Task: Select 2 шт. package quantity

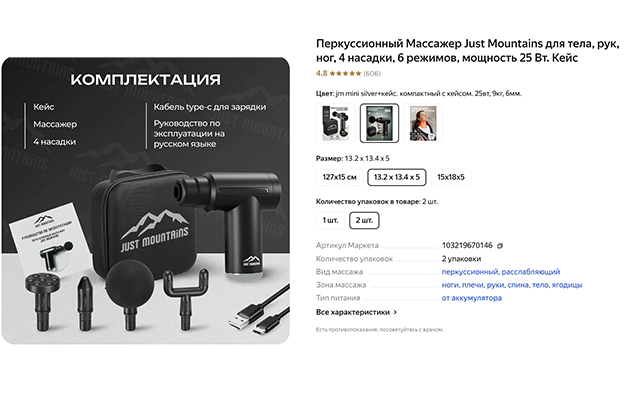Action: (364, 220)
